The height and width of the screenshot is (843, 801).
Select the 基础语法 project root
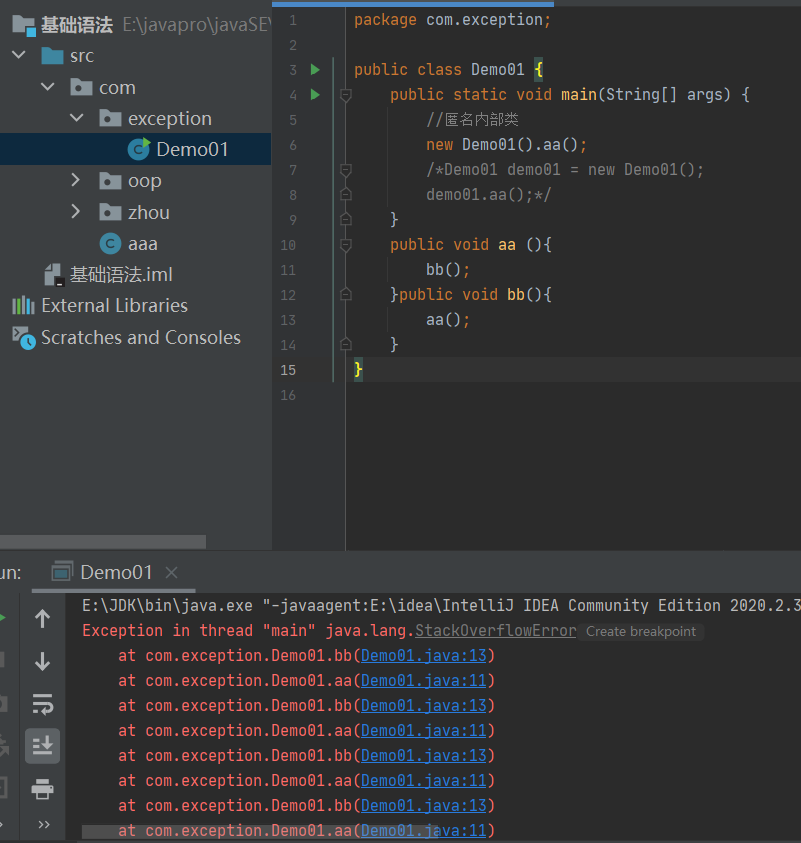pyautogui.click(x=77, y=25)
